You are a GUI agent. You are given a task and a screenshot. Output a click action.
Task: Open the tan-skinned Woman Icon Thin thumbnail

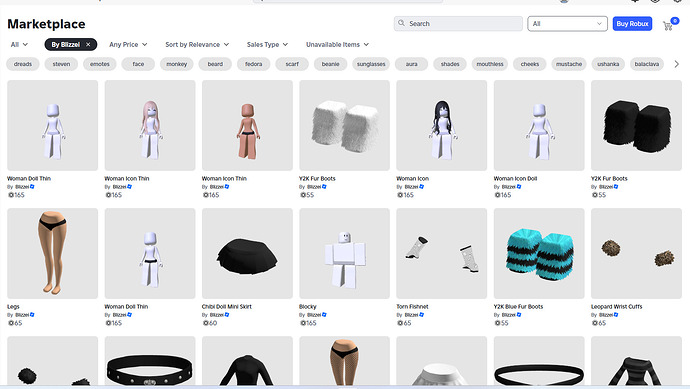click(x=247, y=125)
